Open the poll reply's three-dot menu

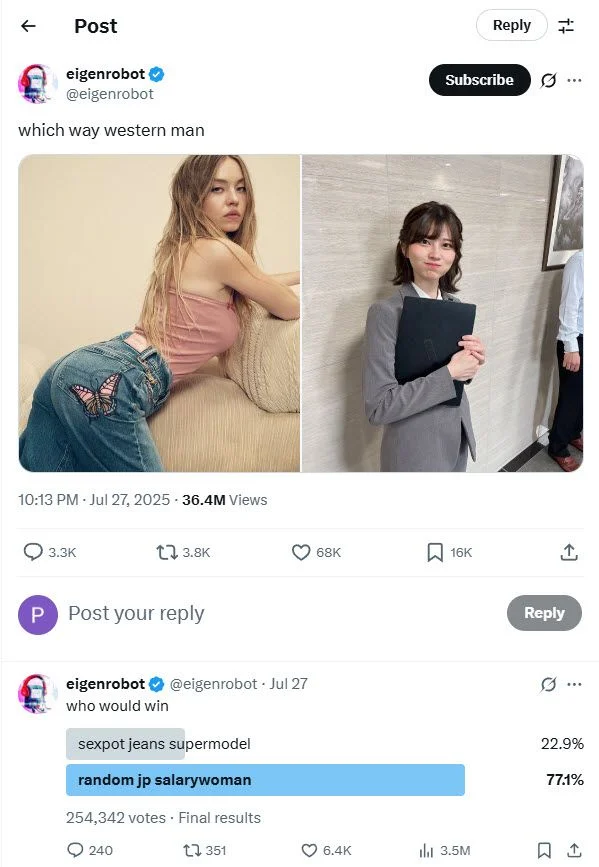[x=574, y=685]
